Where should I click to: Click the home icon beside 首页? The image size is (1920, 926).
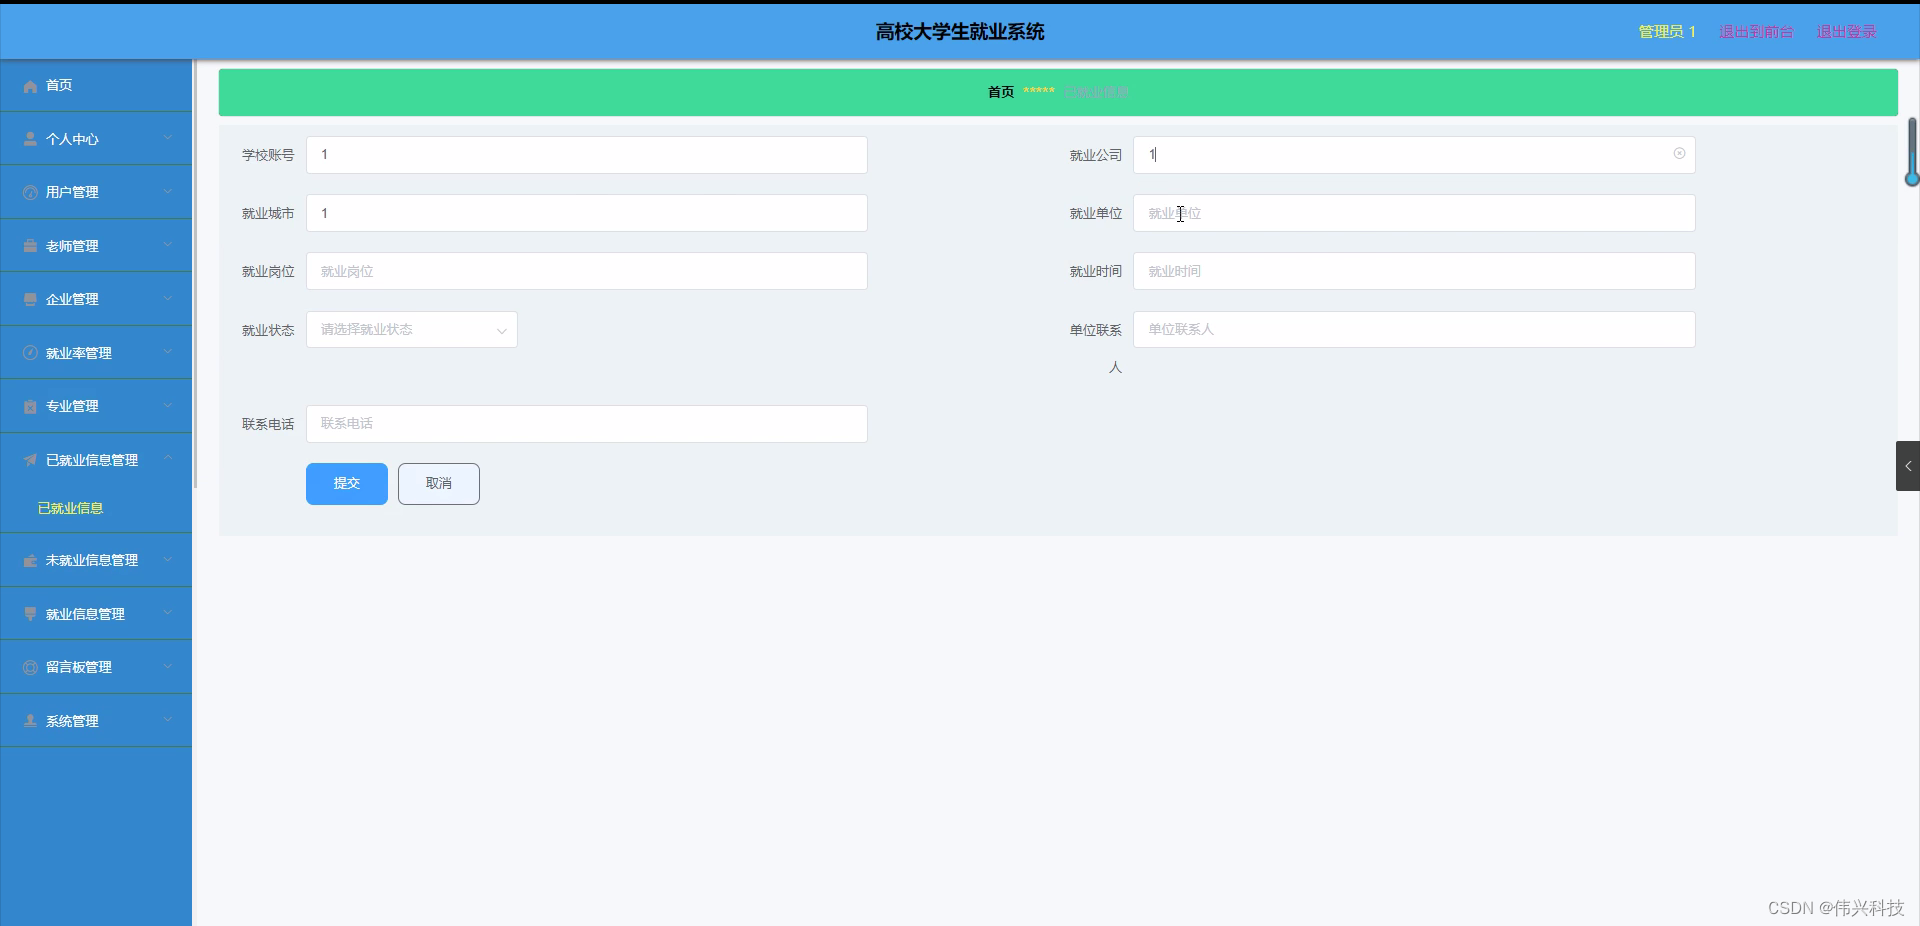30,86
